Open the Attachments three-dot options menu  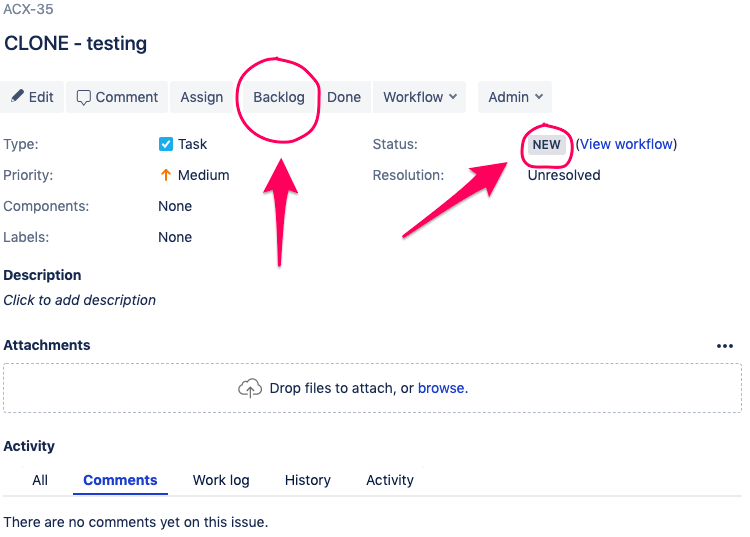[x=725, y=346]
